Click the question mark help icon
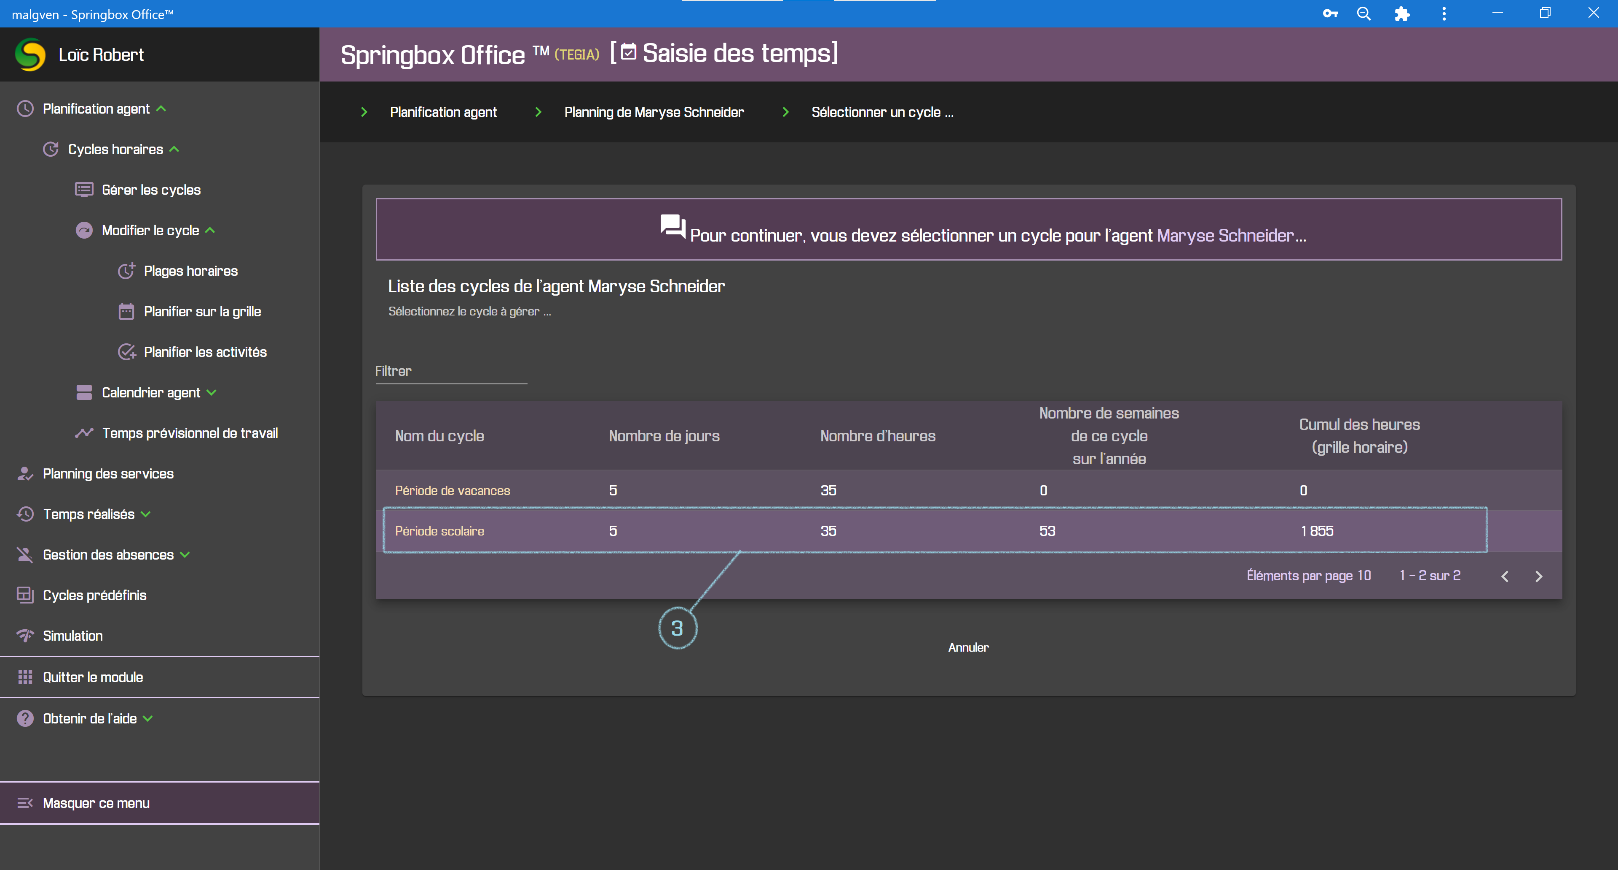The height and width of the screenshot is (870, 1618). tap(25, 718)
